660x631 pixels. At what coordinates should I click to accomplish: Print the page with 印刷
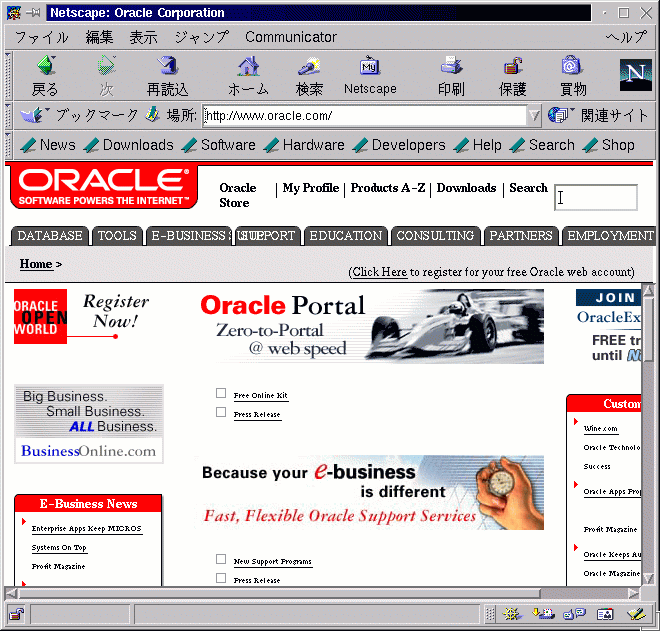click(451, 76)
